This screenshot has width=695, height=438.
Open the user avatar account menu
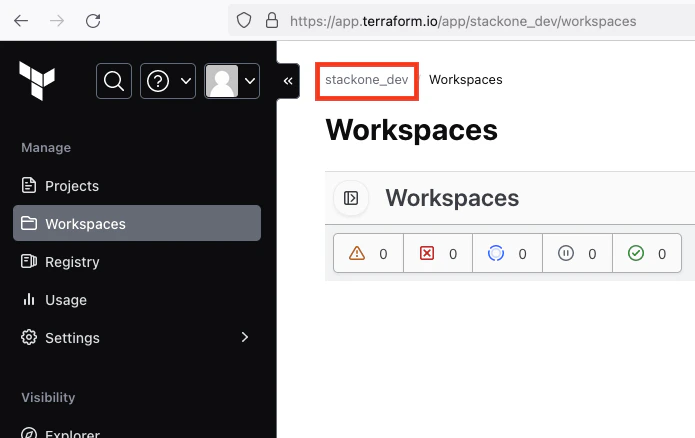click(x=232, y=81)
